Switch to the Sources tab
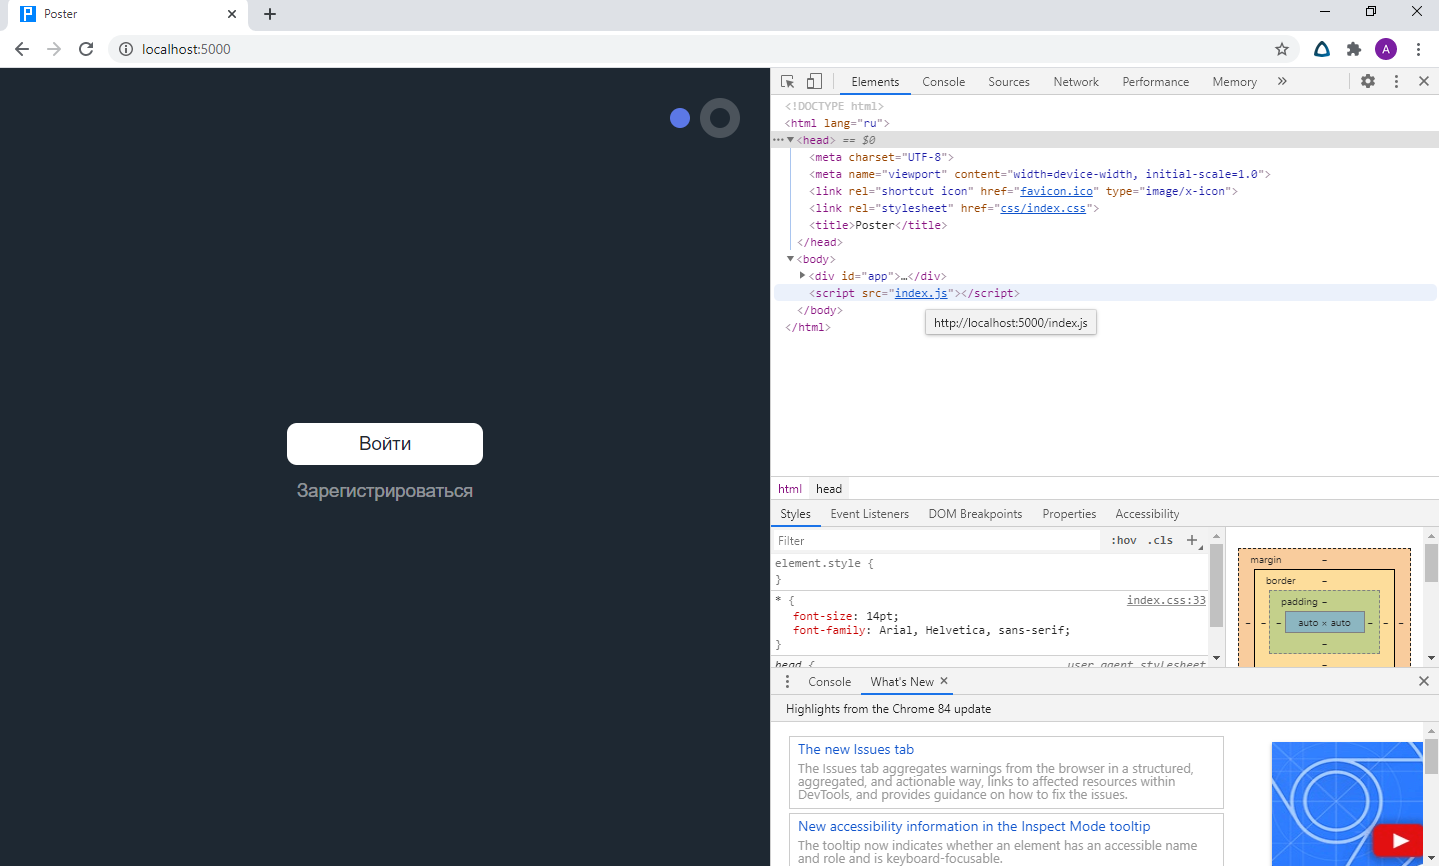Screen dimensions: 1439x866 [x=1009, y=82]
